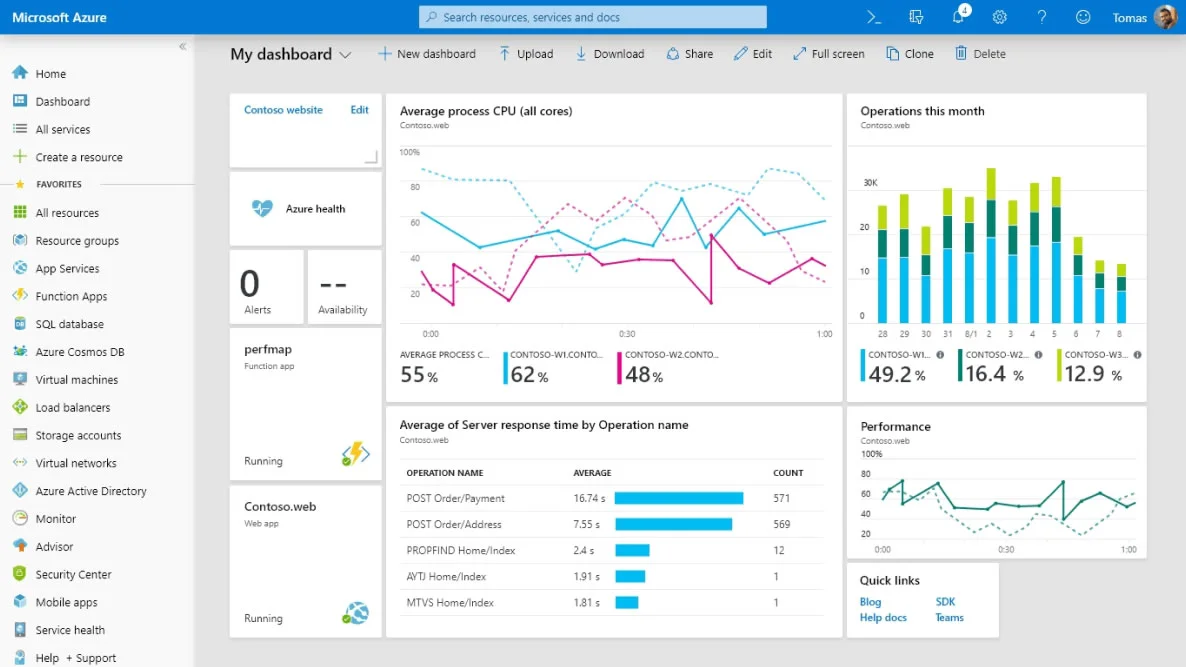Click the Monitor gauge icon
The image size is (1186, 667).
coord(20,518)
